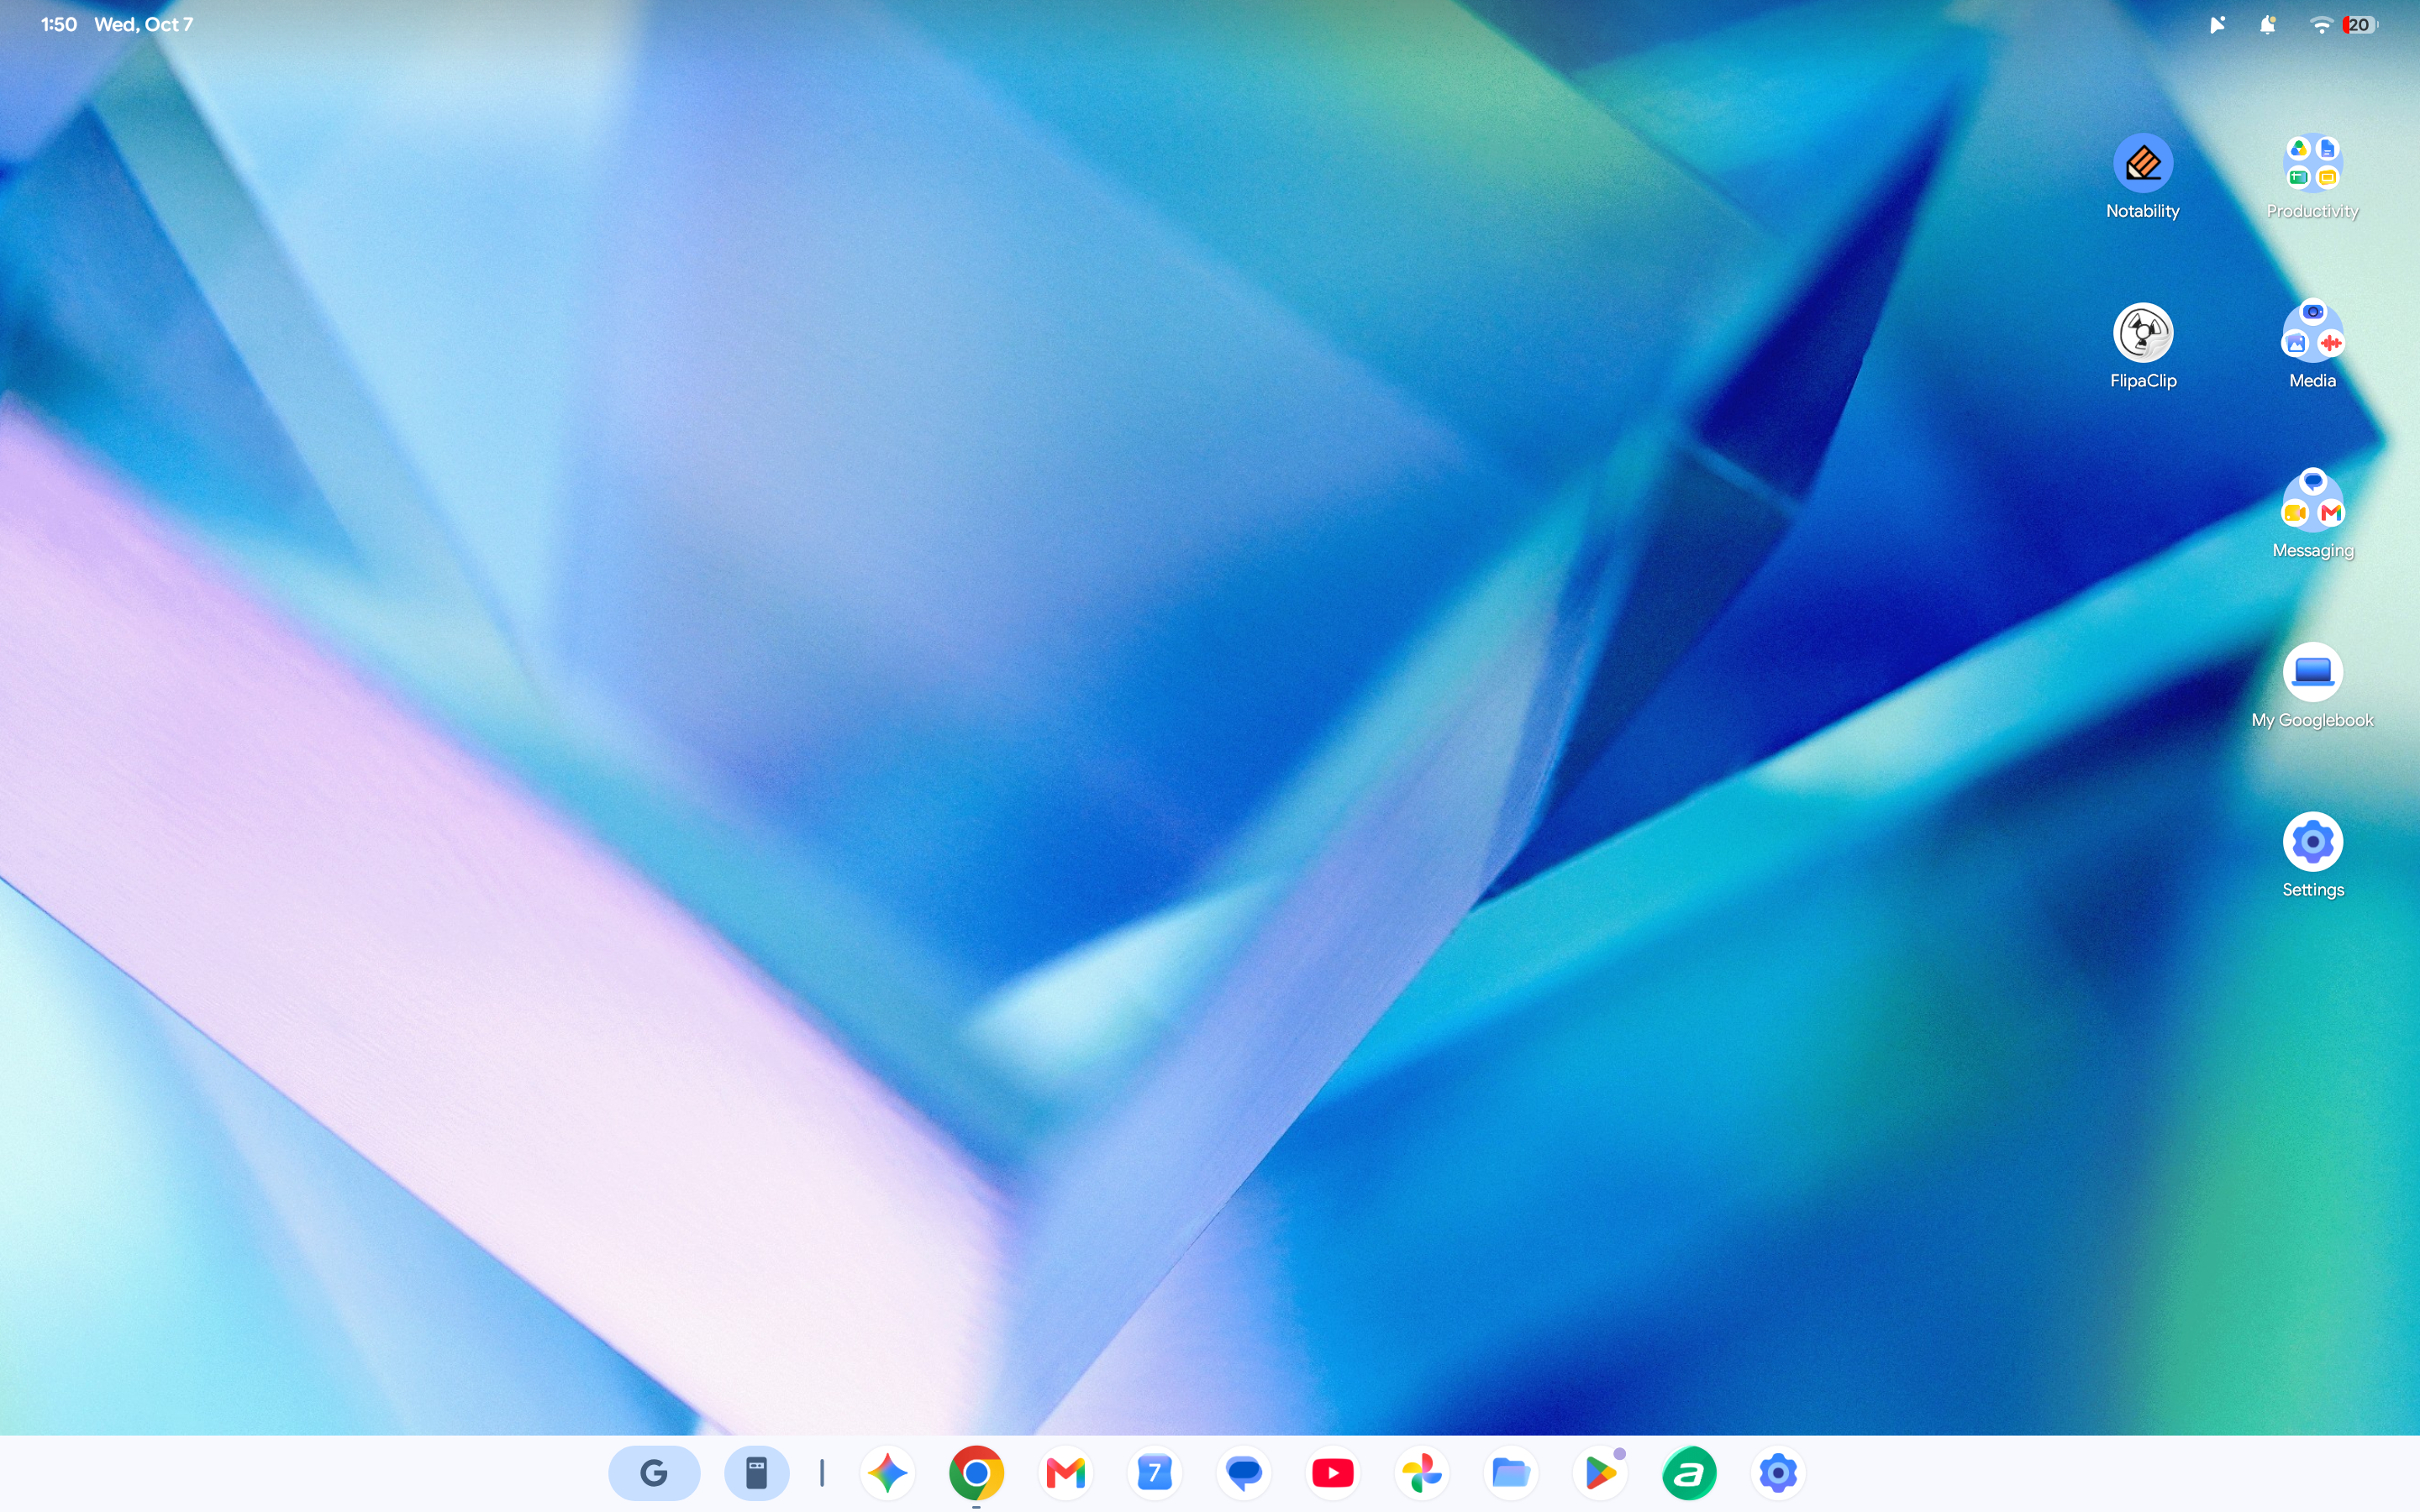Open Google Chrome from the shelf
The image size is (2420, 1512).
point(976,1473)
